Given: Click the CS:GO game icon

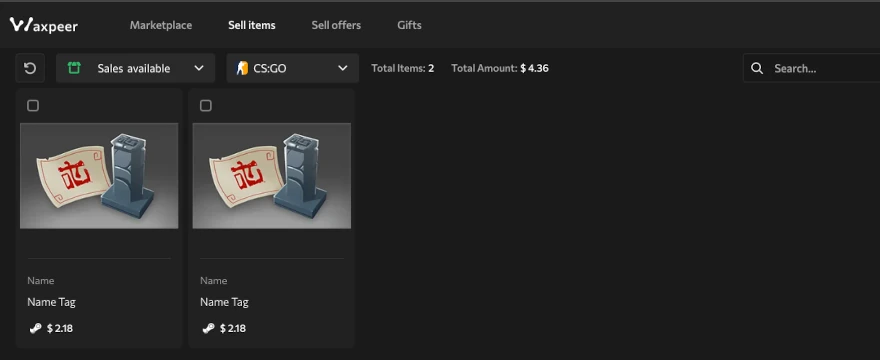Looking at the screenshot, I should tap(242, 69).
